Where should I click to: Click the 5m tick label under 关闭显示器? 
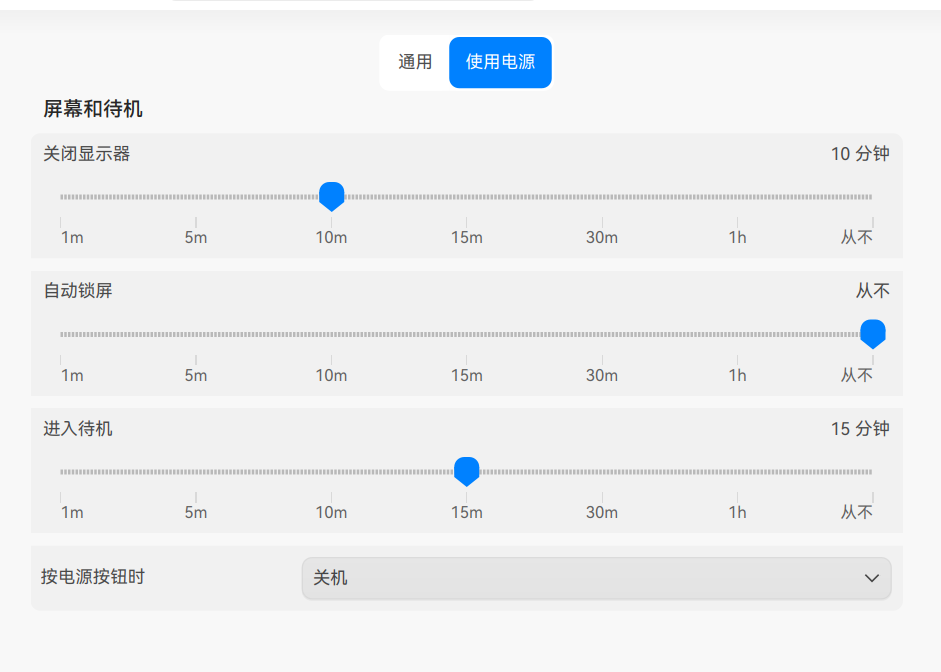click(x=196, y=238)
